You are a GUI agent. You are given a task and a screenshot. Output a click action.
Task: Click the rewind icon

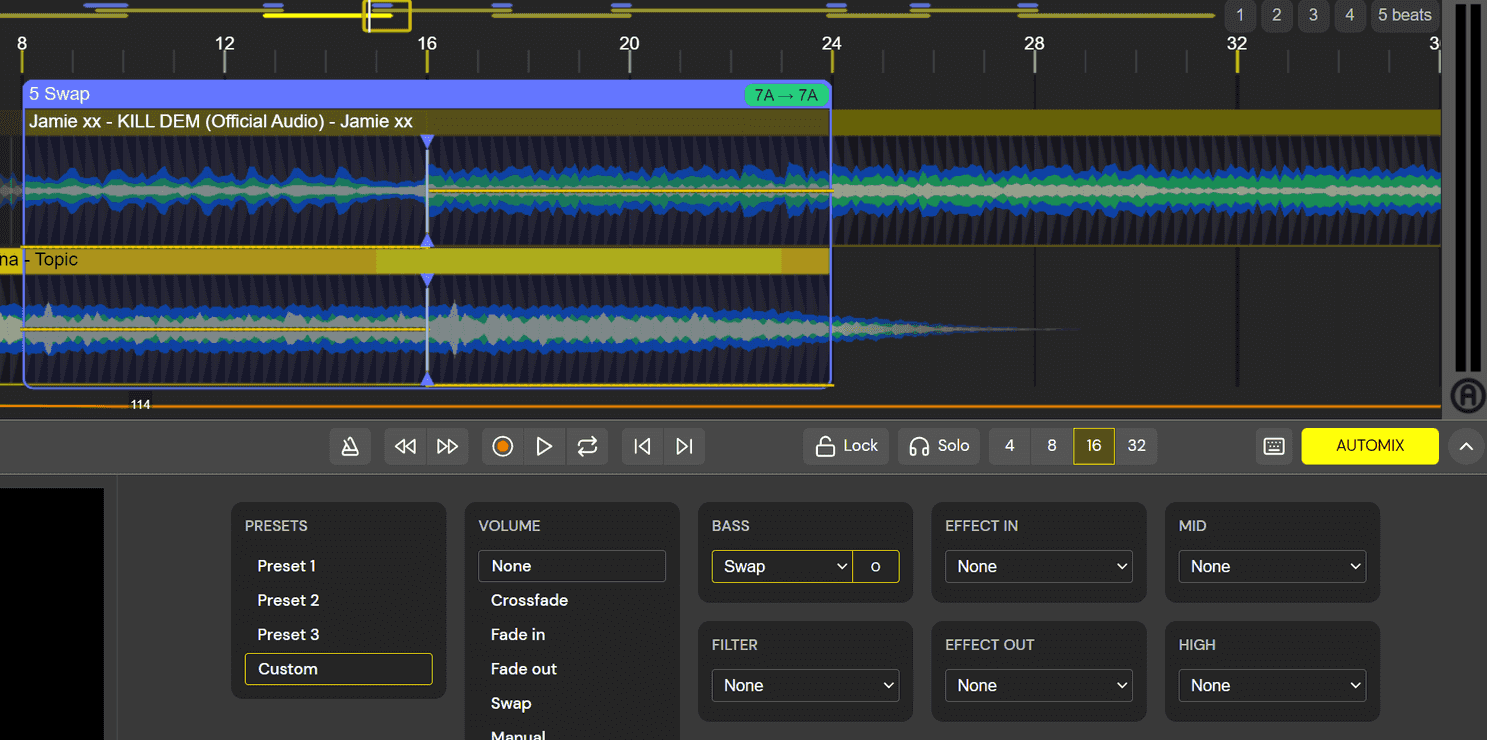[404, 446]
